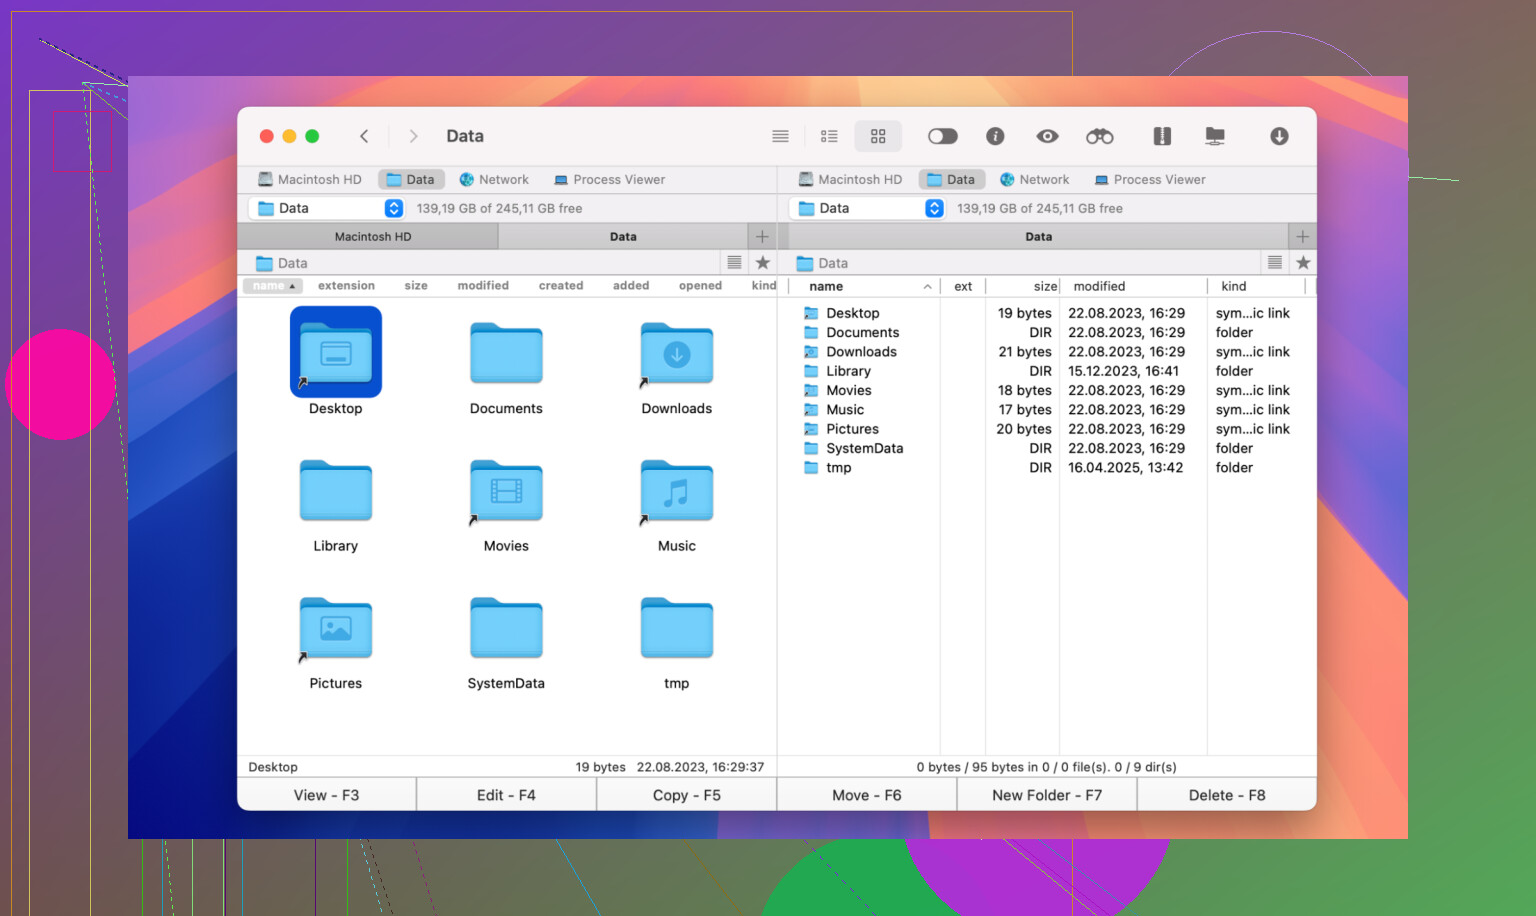
Task: Click the Copy - F5 button
Action: pyautogui.click(x=686, y=795)
